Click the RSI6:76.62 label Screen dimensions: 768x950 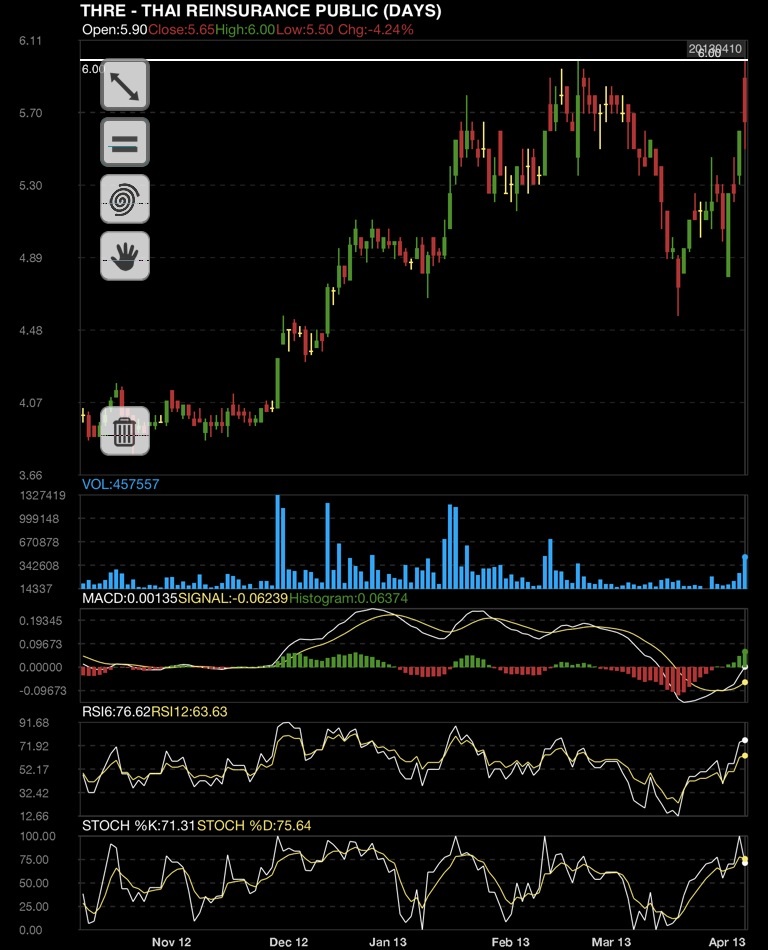pyautogui.click(x=116, y=711)
